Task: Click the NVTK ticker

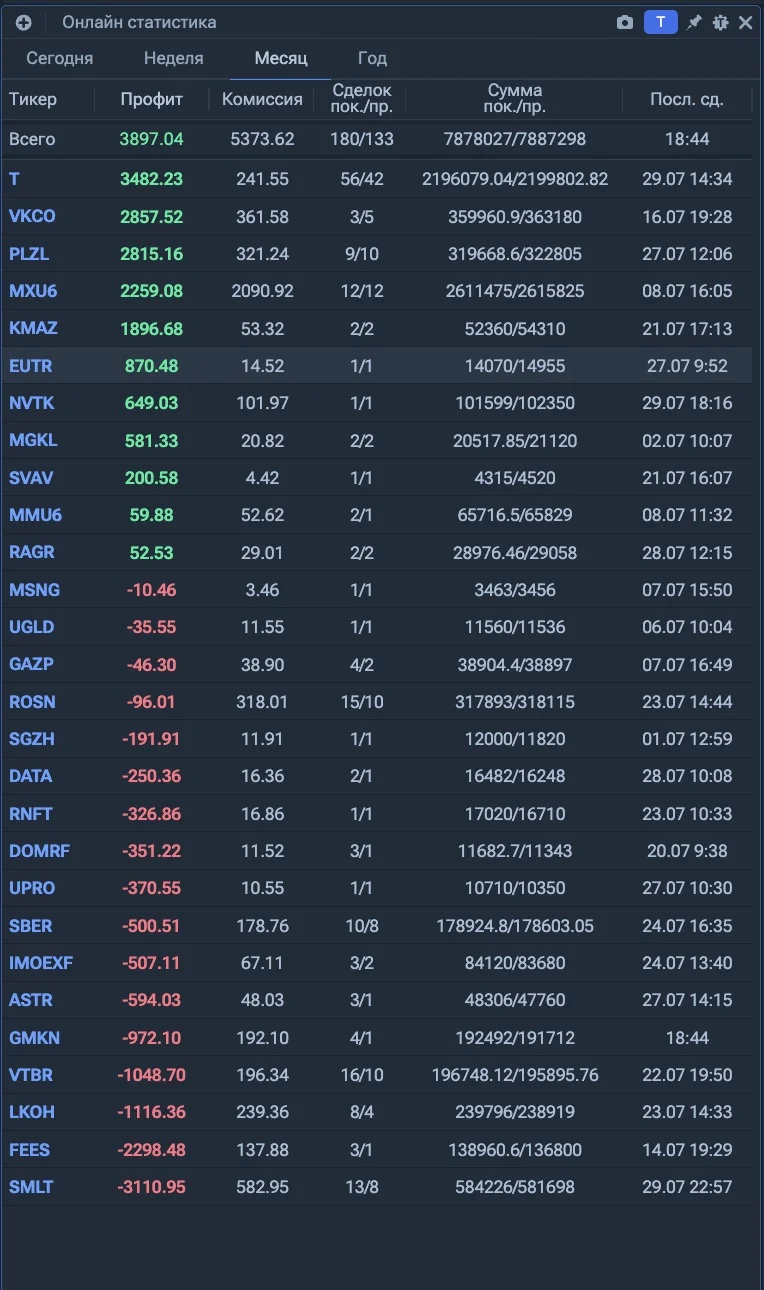Action: pos(31,403)
